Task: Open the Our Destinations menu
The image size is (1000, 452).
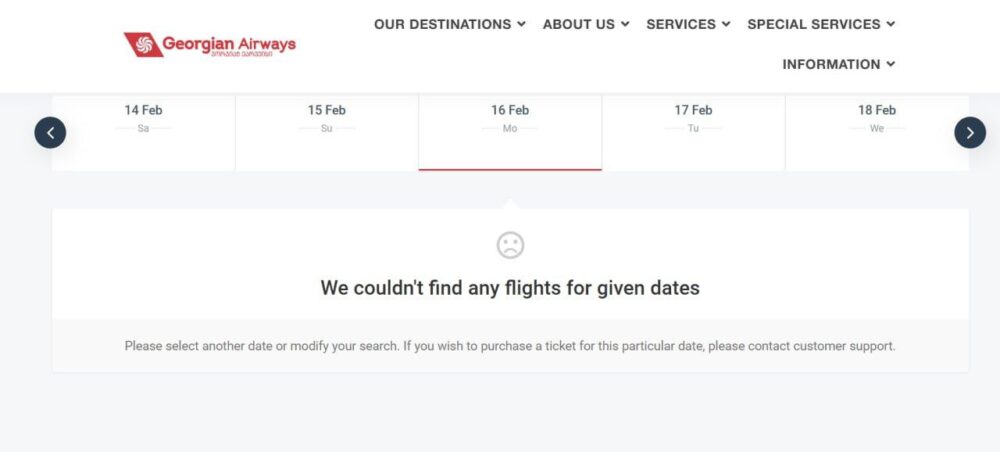Action: [x=442, y=24]
